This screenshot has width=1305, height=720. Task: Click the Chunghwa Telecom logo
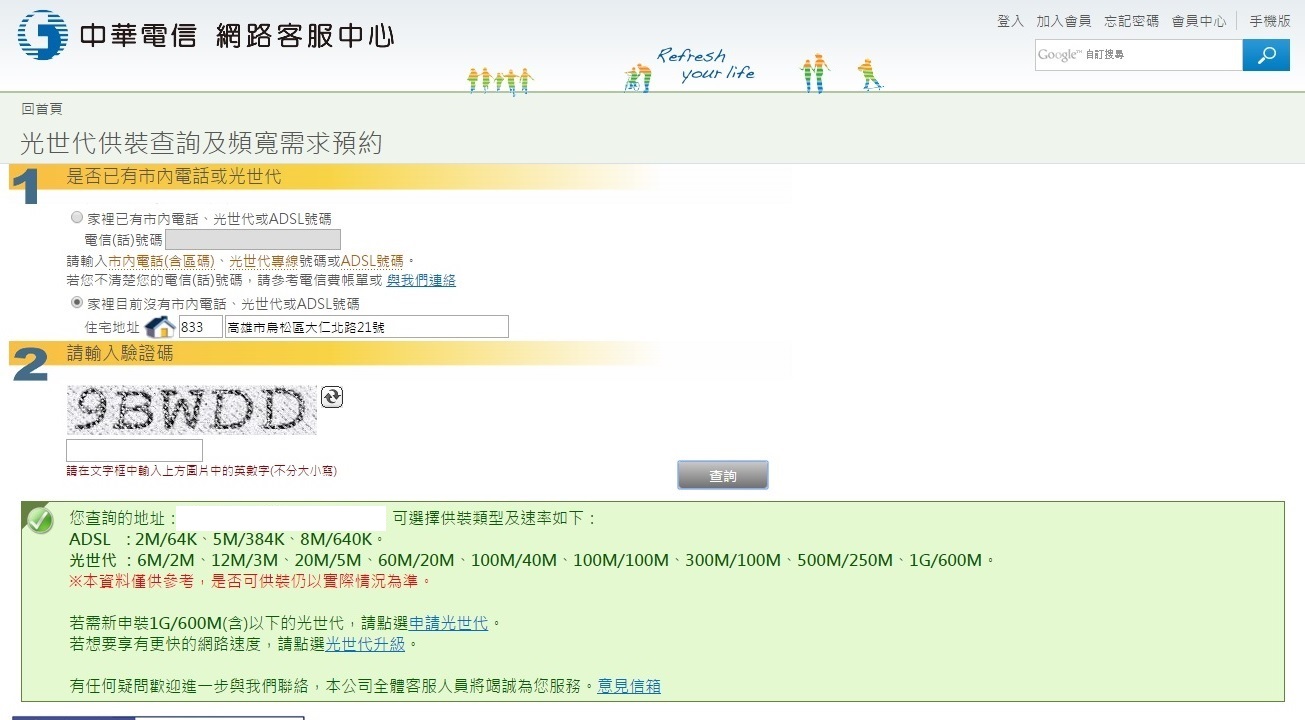205,36
